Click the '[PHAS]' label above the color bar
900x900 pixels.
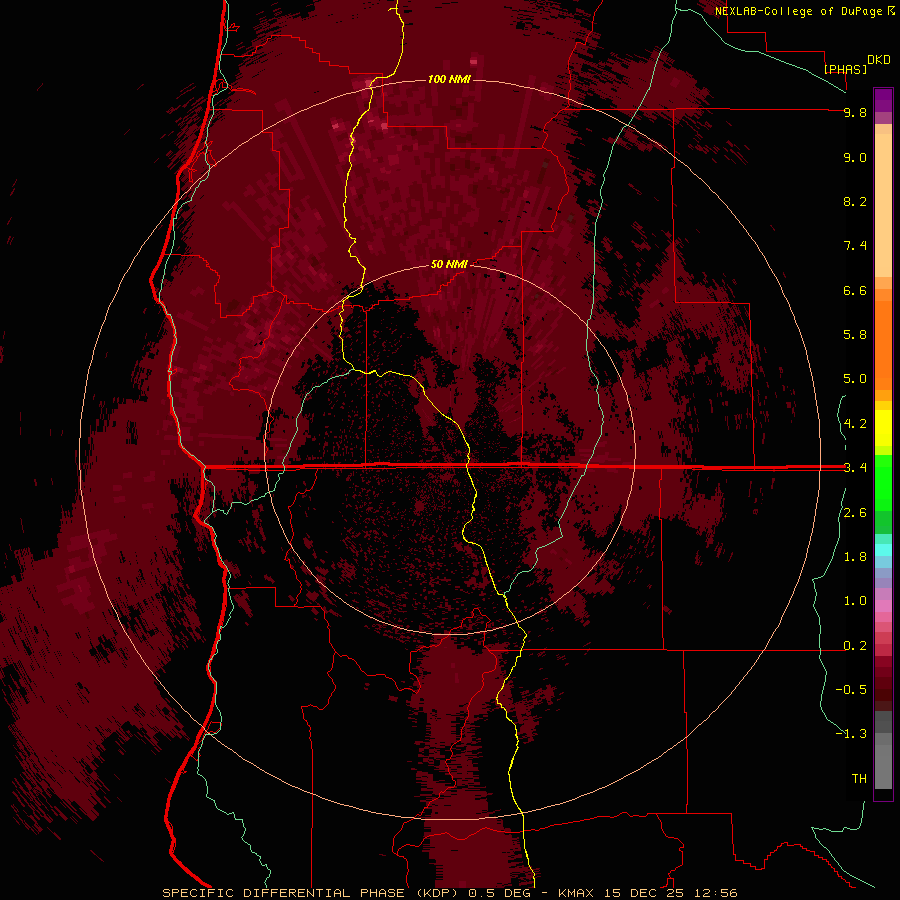point(845,69)
